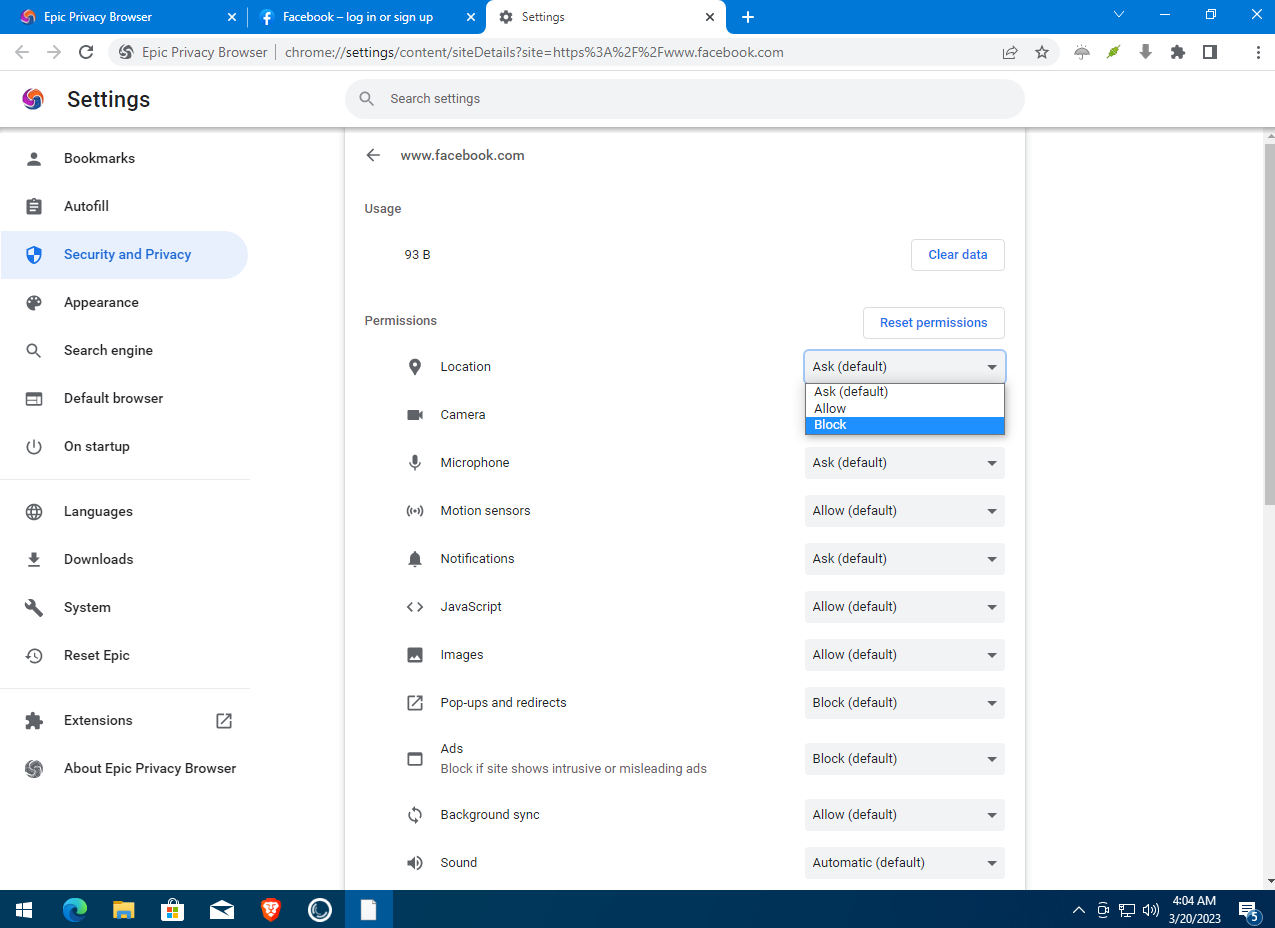Open the Extensions puzzle icon in toolbar
This screenshot has width=1275, height=928.
(1178, 52)
